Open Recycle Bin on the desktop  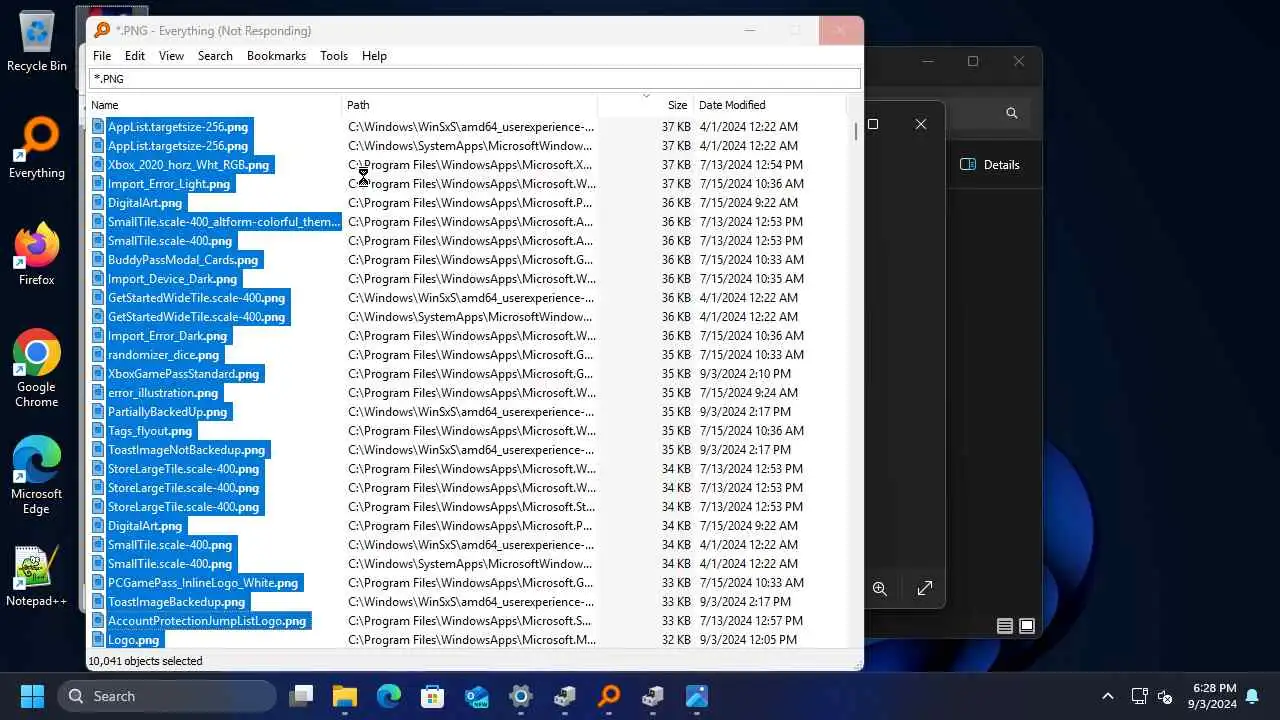point(37,40)
